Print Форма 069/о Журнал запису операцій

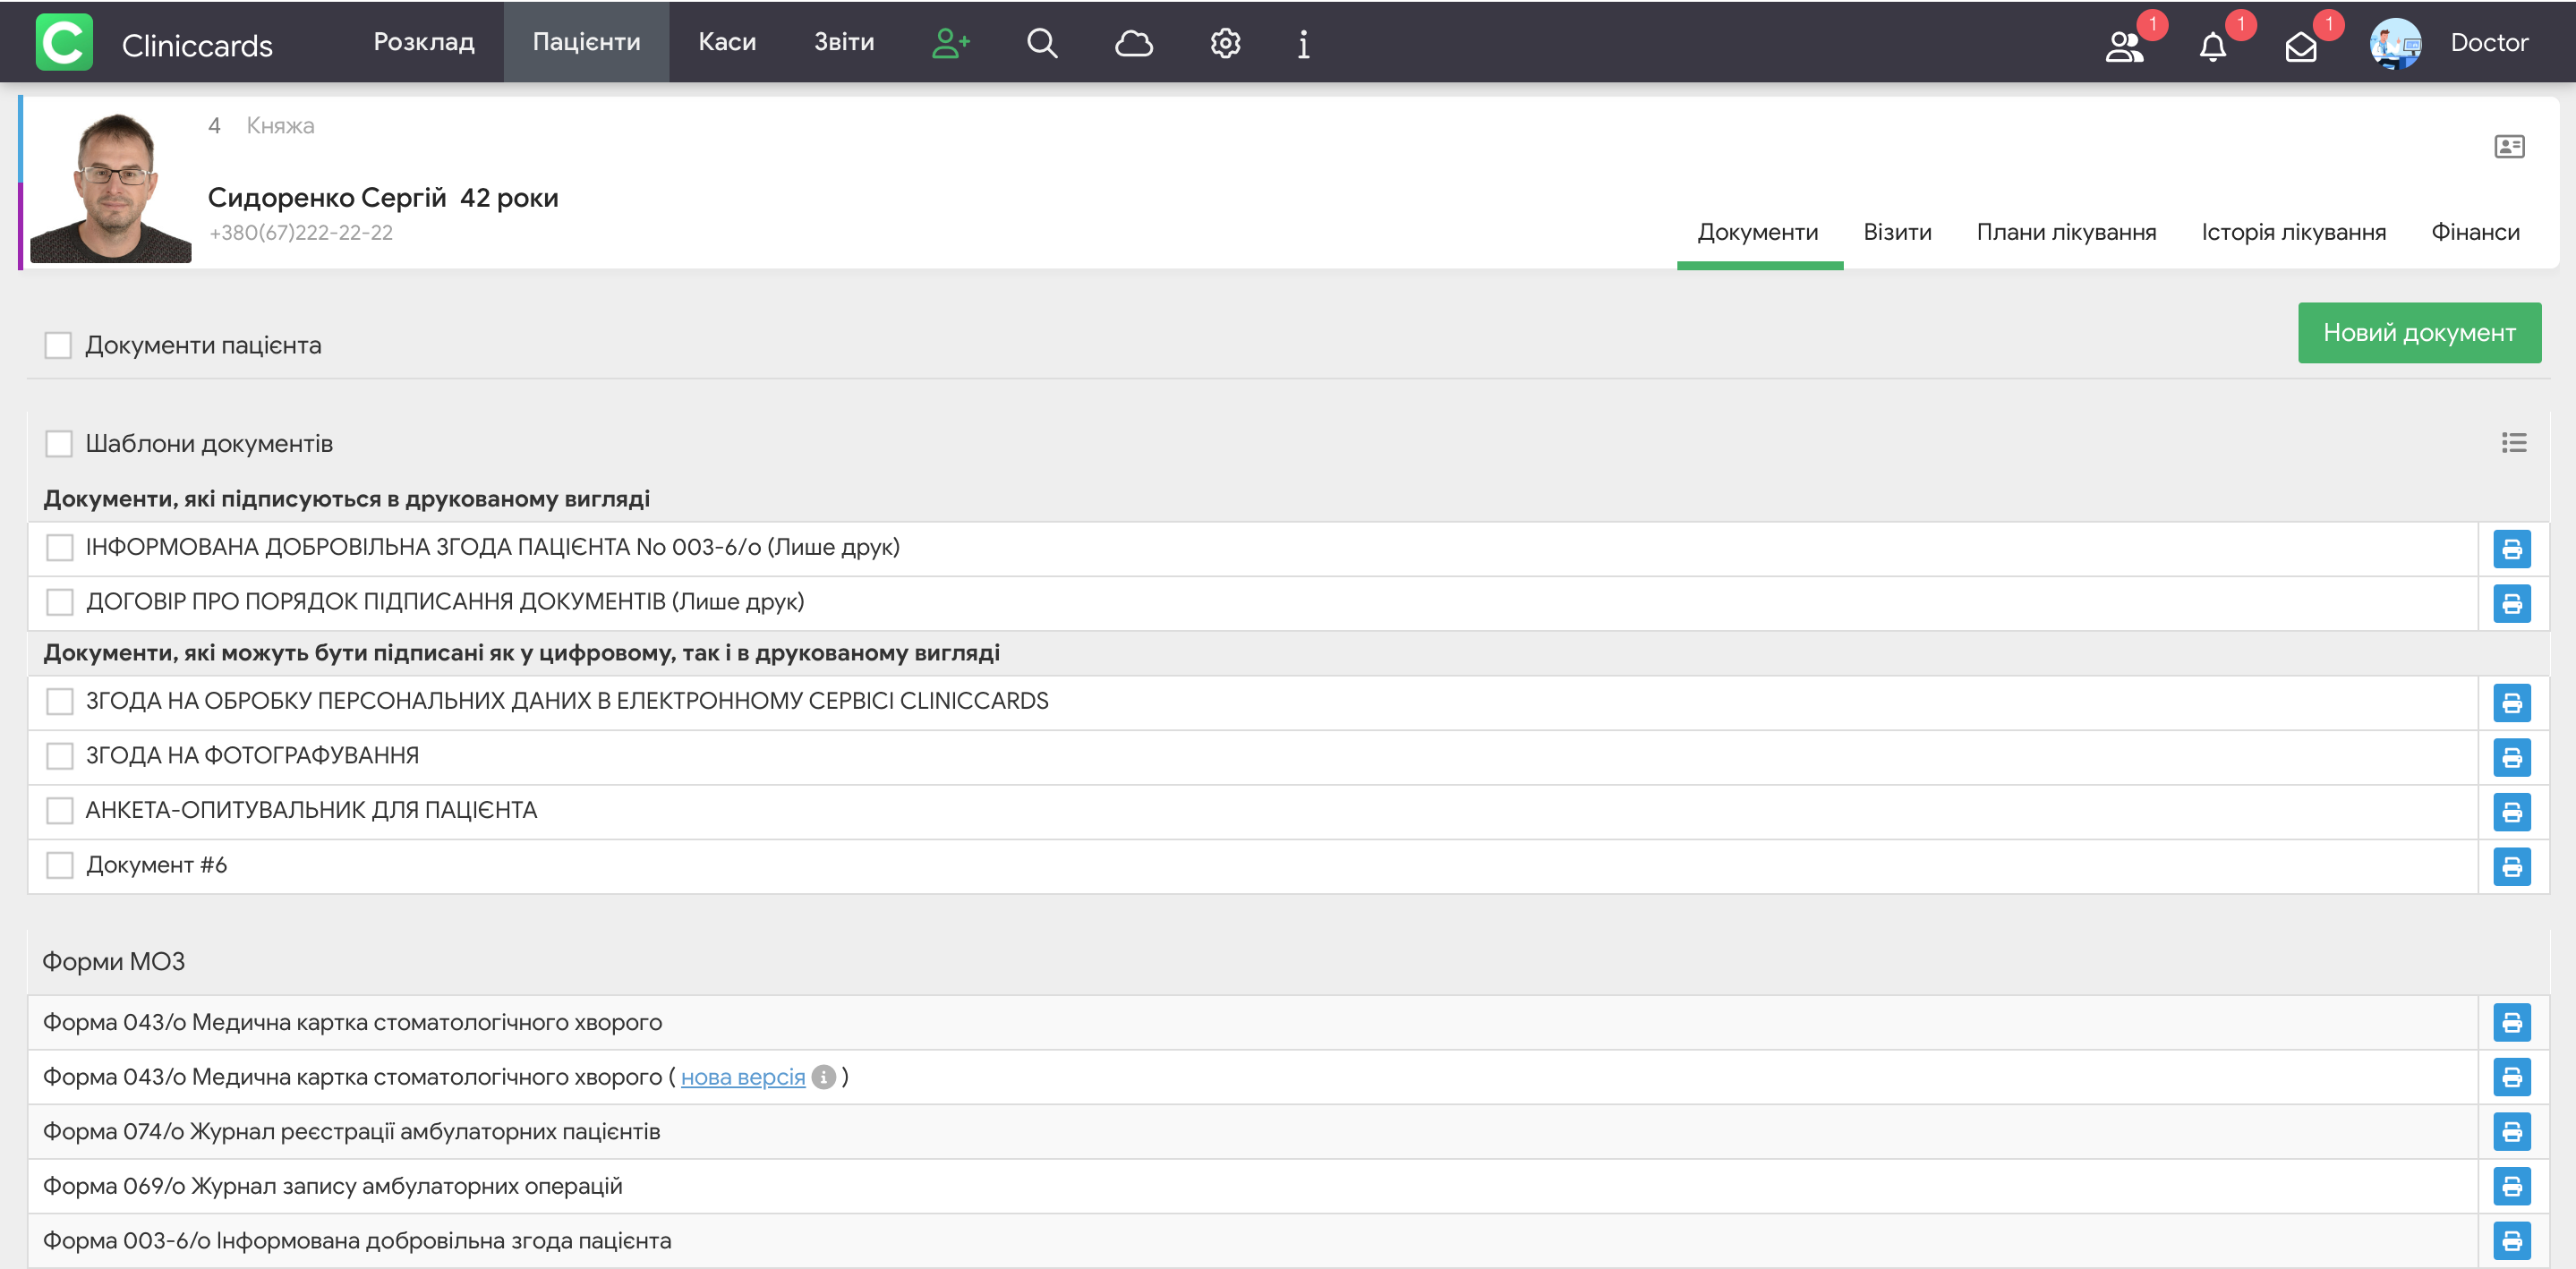click(x=2511, y=1186)
